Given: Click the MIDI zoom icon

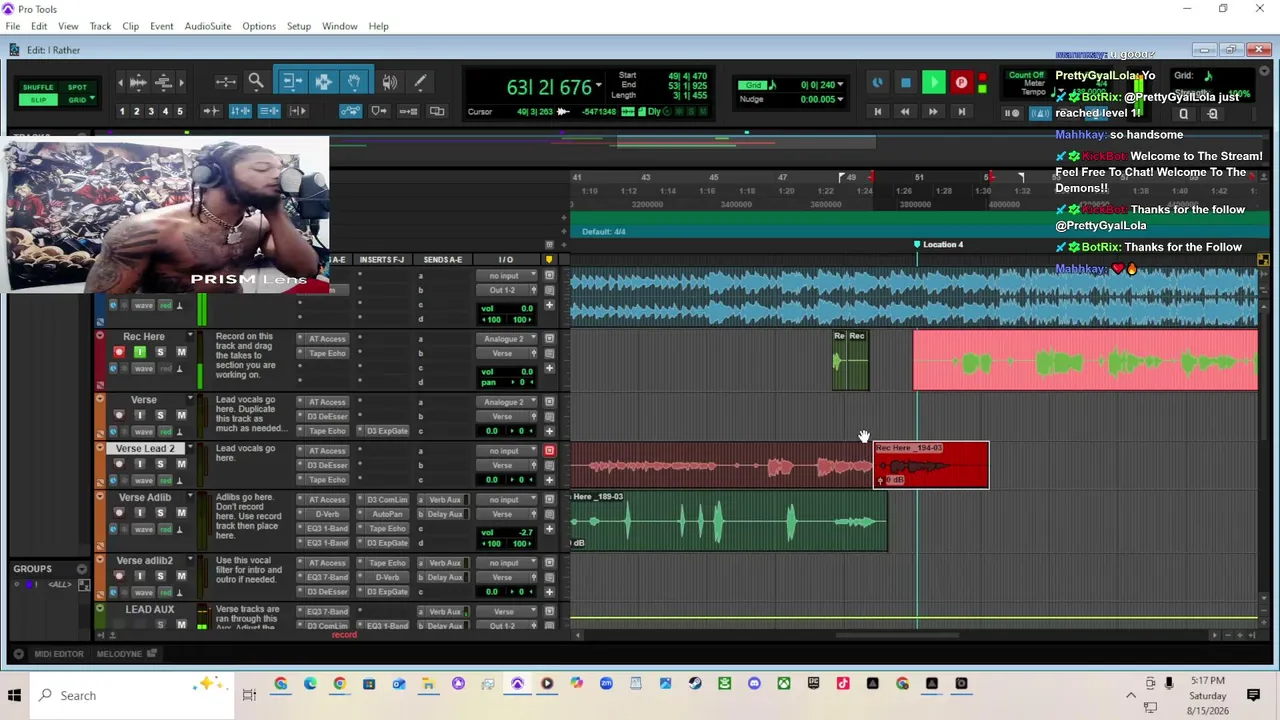Looking at the screenshot, I should (x=164, y=82).
